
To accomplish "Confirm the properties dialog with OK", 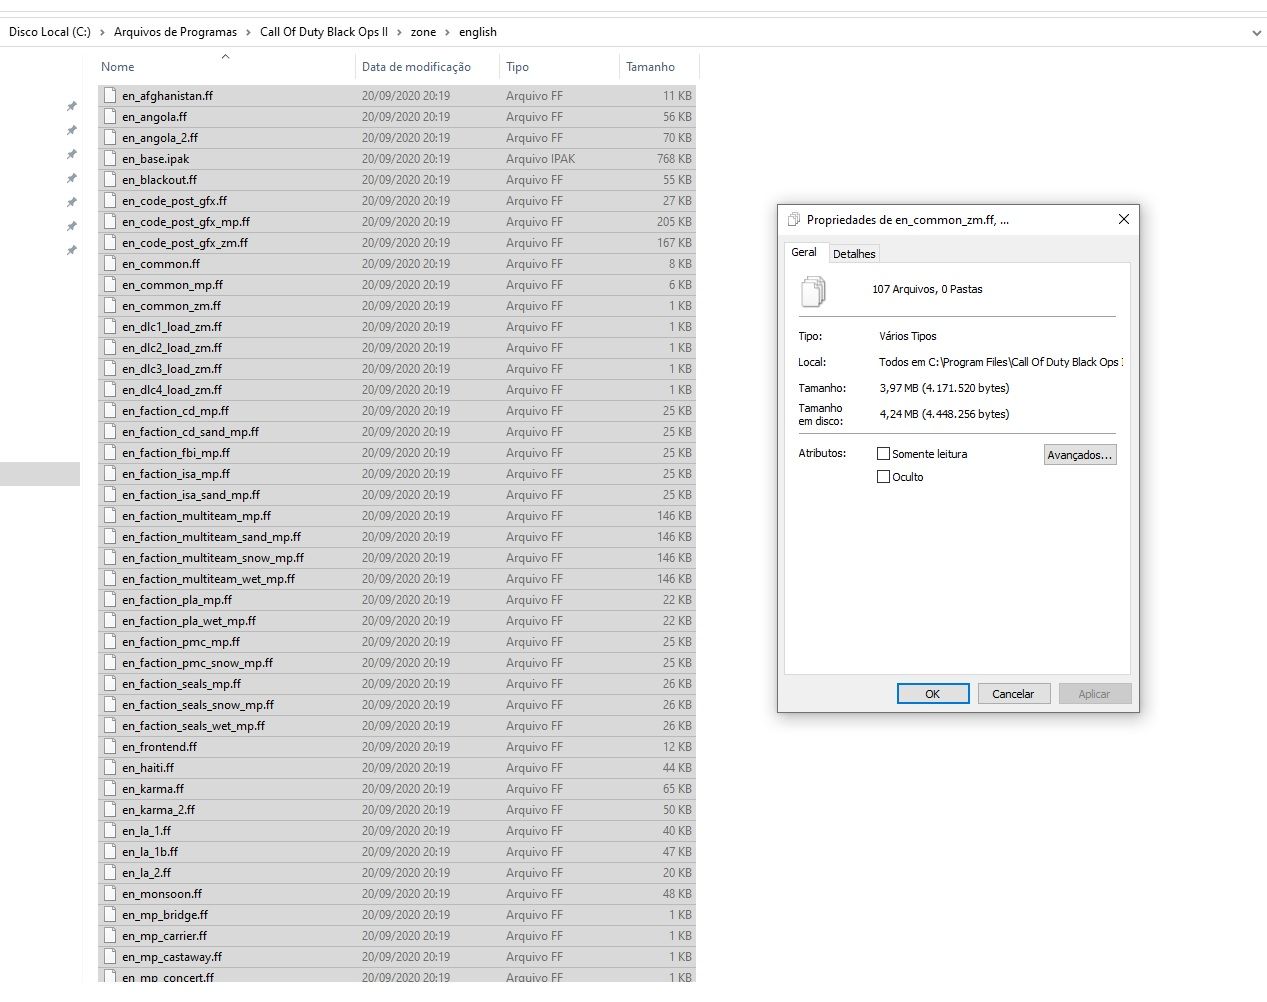I will tap(933, 694).
